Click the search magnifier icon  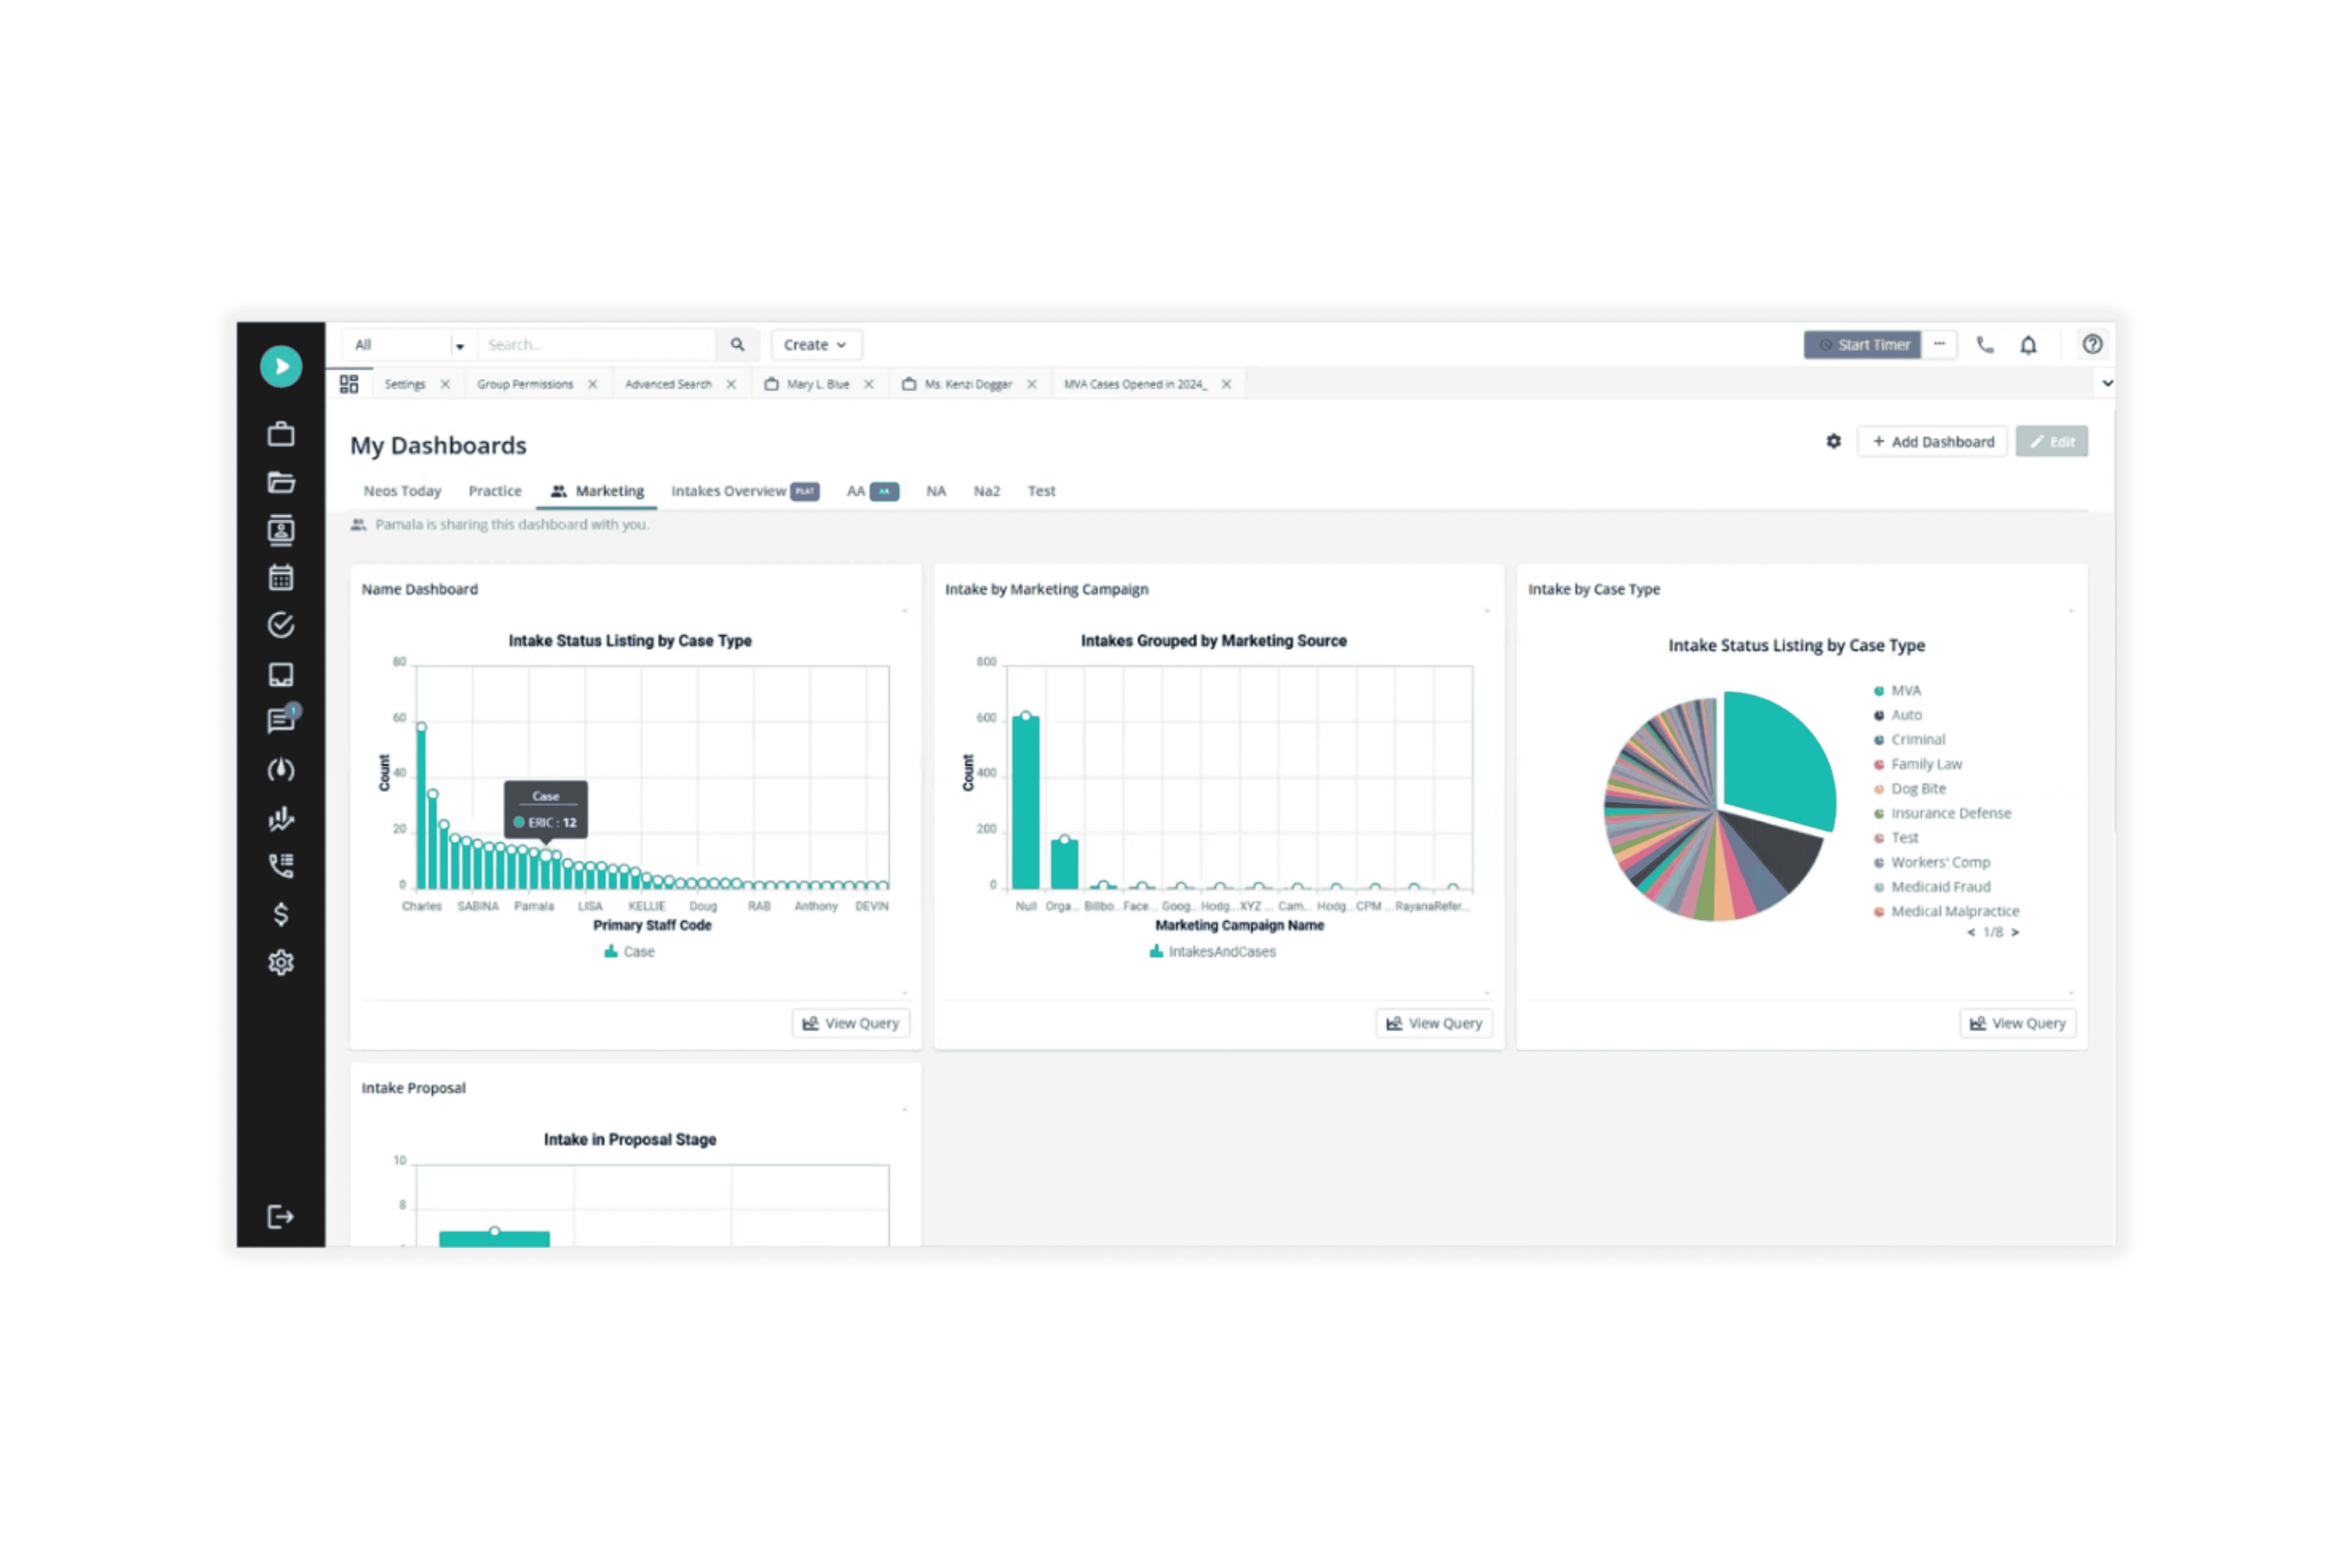point(738,344)
